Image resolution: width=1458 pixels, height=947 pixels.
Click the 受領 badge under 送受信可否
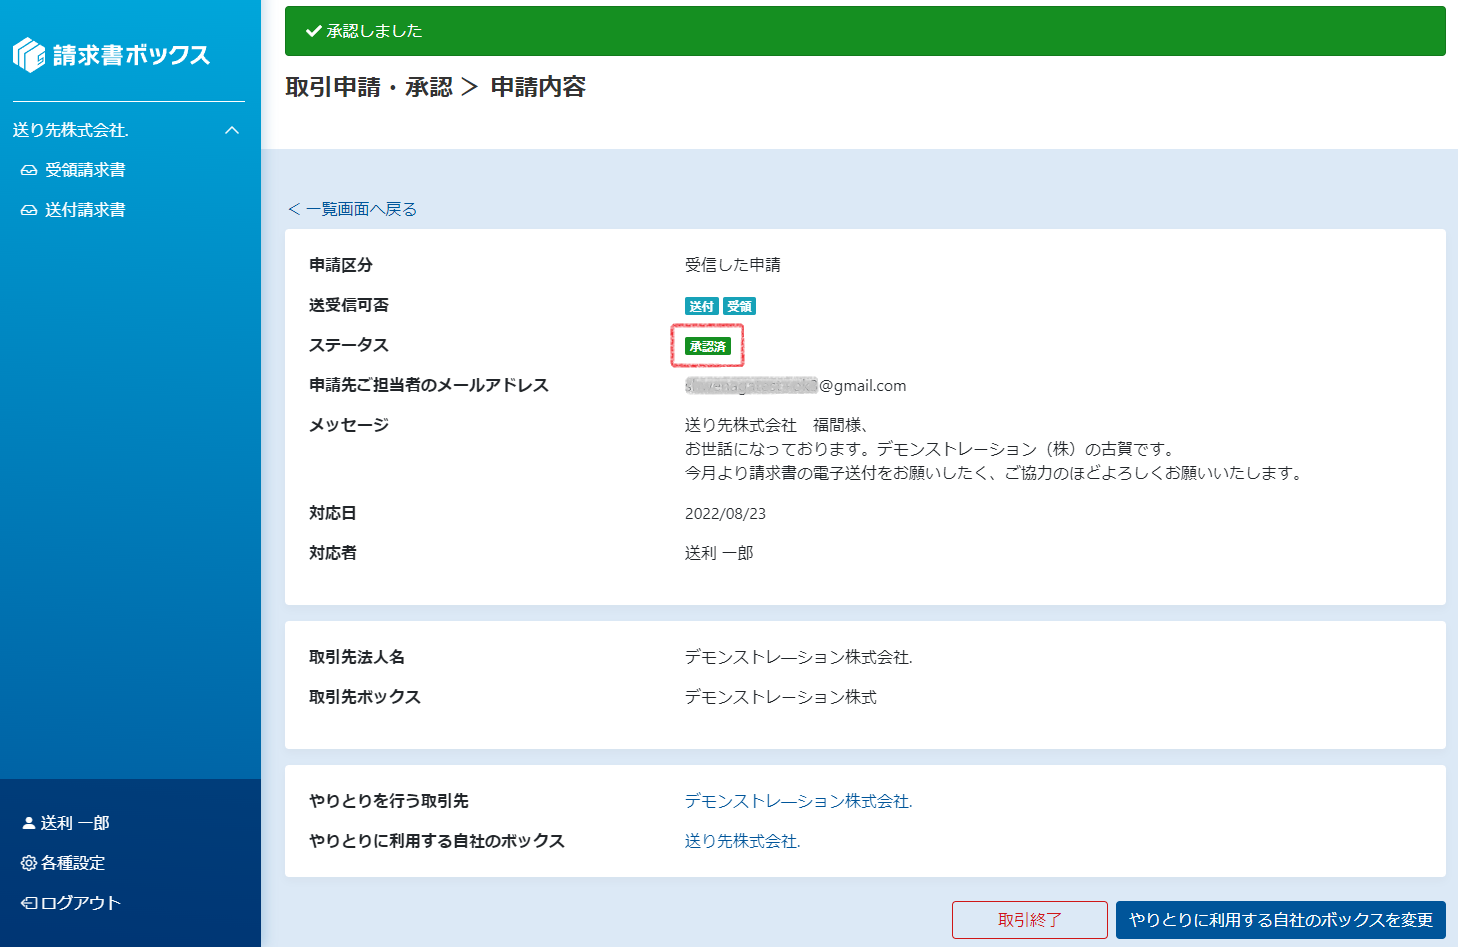[x=739, y=306]
